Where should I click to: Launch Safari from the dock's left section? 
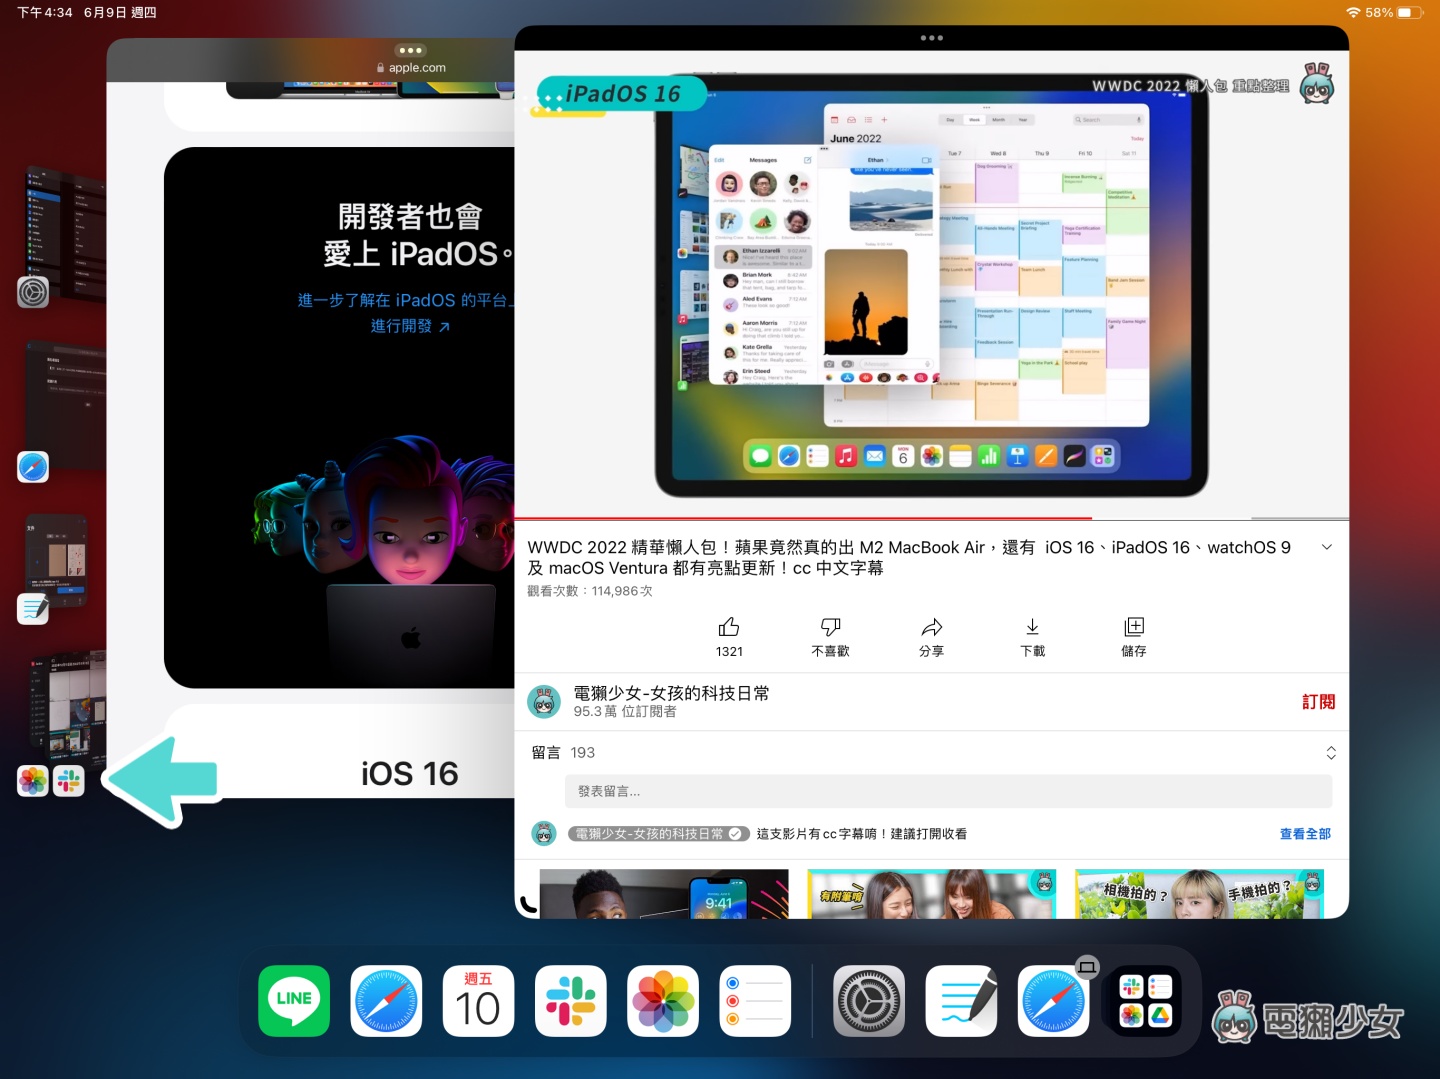coord(386,1001)
